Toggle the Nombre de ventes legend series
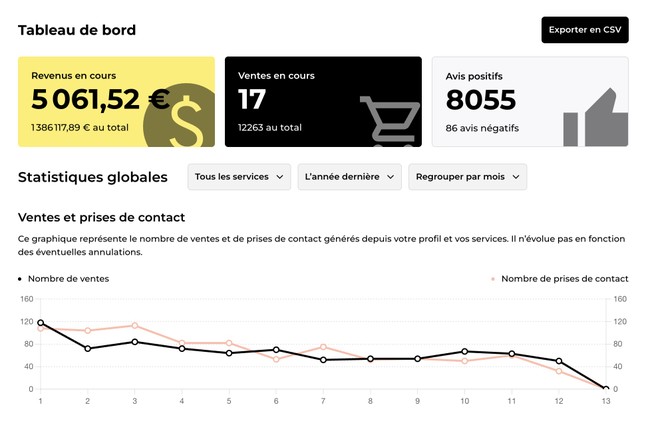Viewport: 646px width, 427px height. [x=68, y=279]
